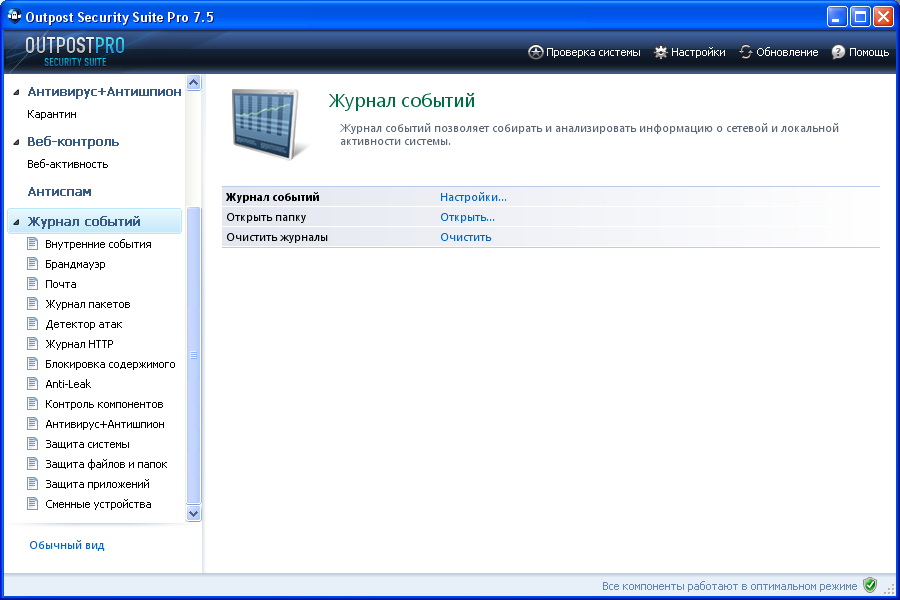
Task: Open Помощь in the top bar
Action: [860, 52]
